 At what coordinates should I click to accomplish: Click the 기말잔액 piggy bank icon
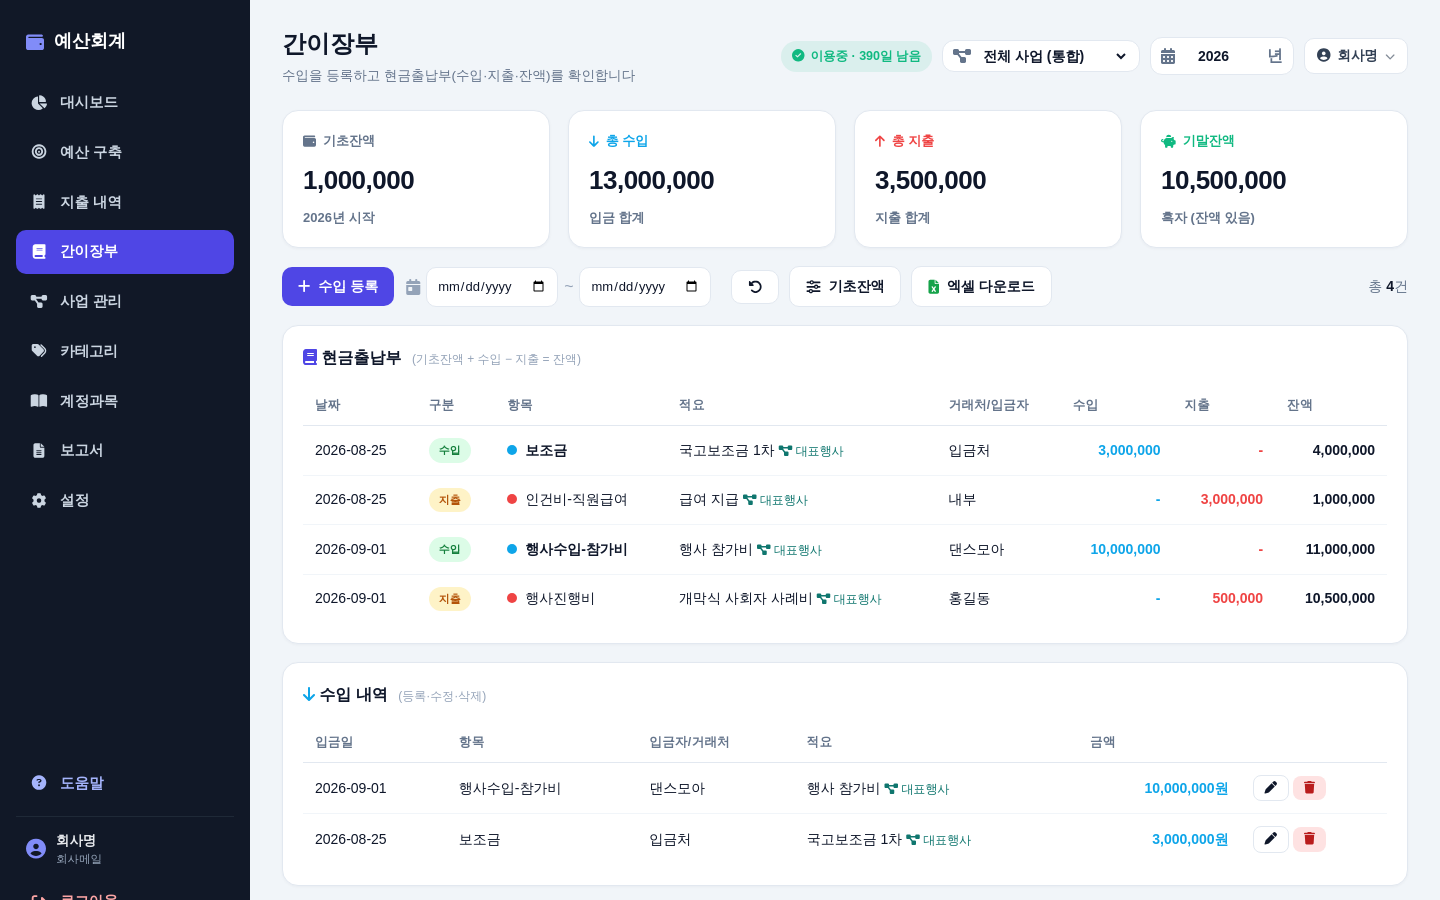[x=1169, y=141]
